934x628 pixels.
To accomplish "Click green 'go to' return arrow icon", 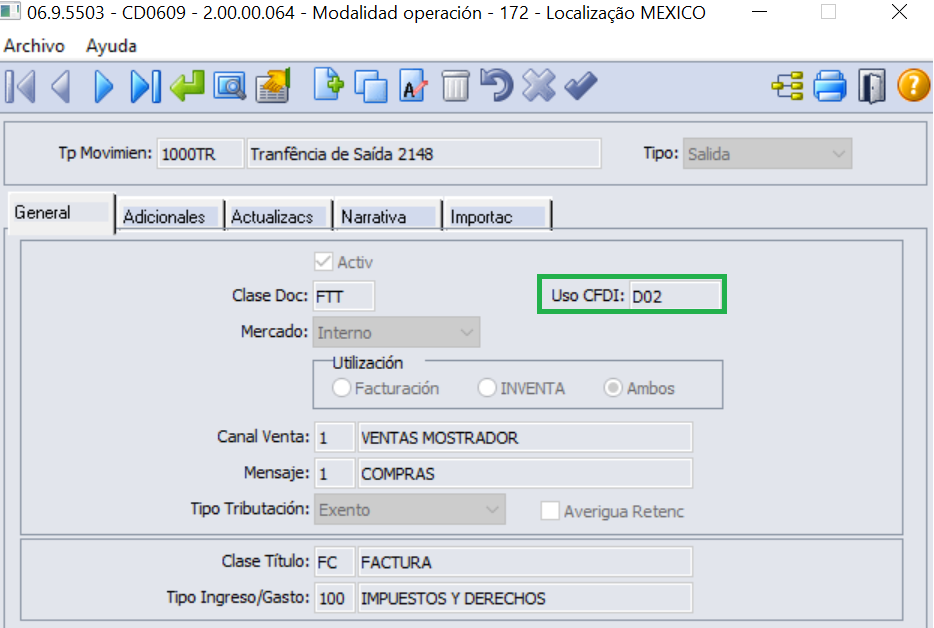I will point(188,86).
